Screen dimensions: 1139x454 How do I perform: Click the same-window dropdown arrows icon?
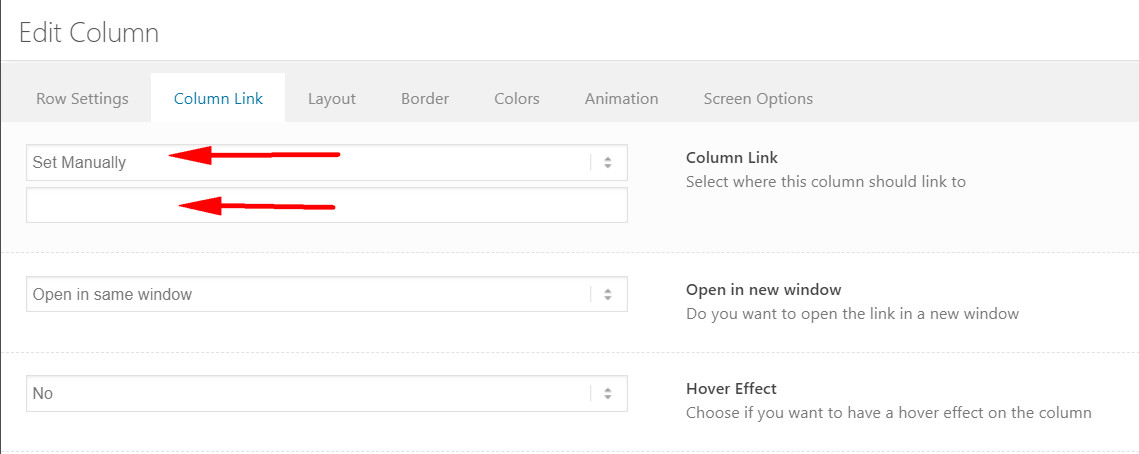(608, 294)
